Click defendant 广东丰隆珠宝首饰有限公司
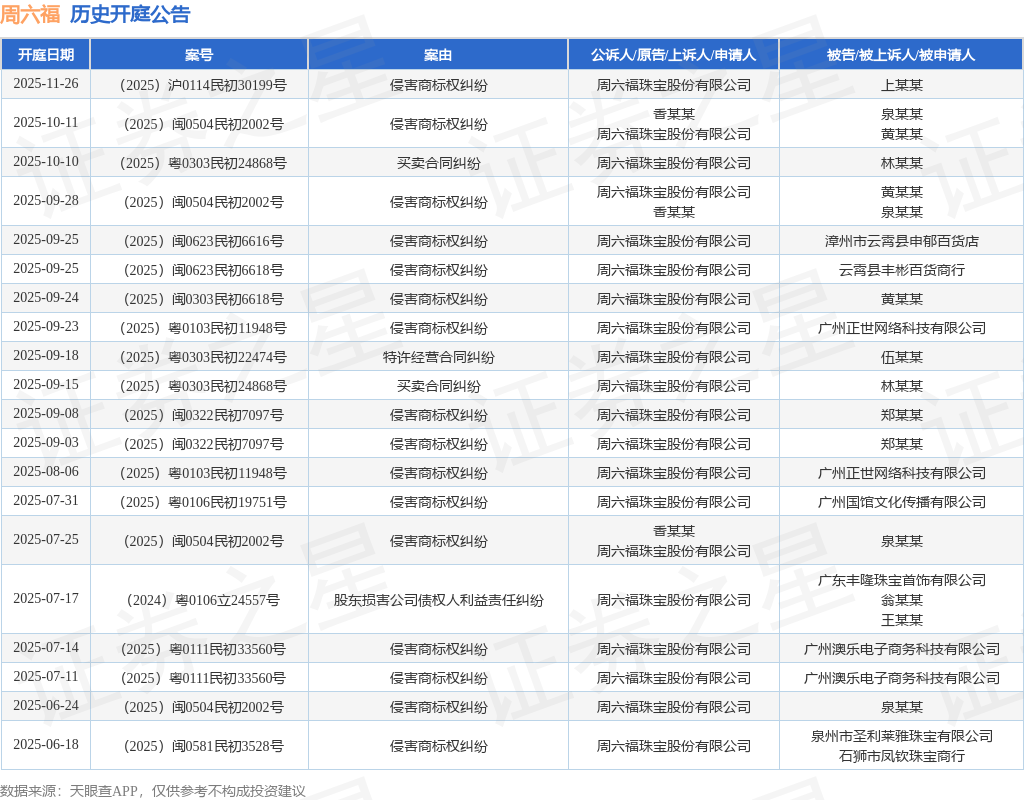 pyautogui.click(x=901, y=580)
